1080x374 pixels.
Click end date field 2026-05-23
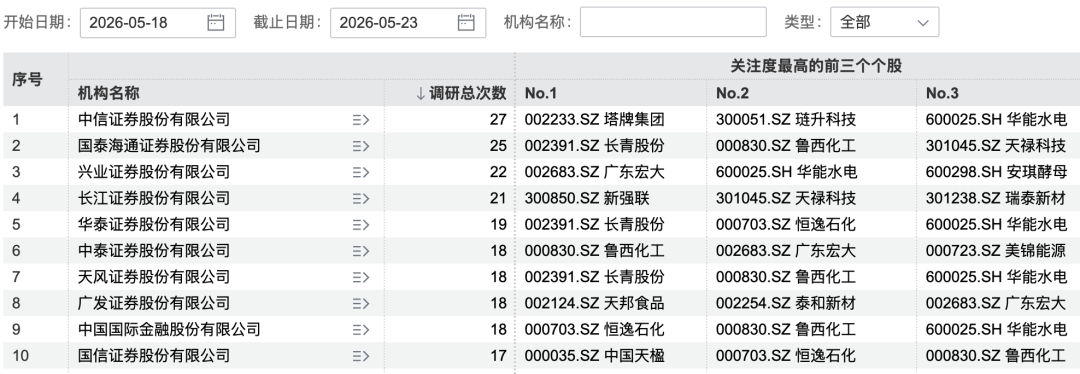[408, 22]
